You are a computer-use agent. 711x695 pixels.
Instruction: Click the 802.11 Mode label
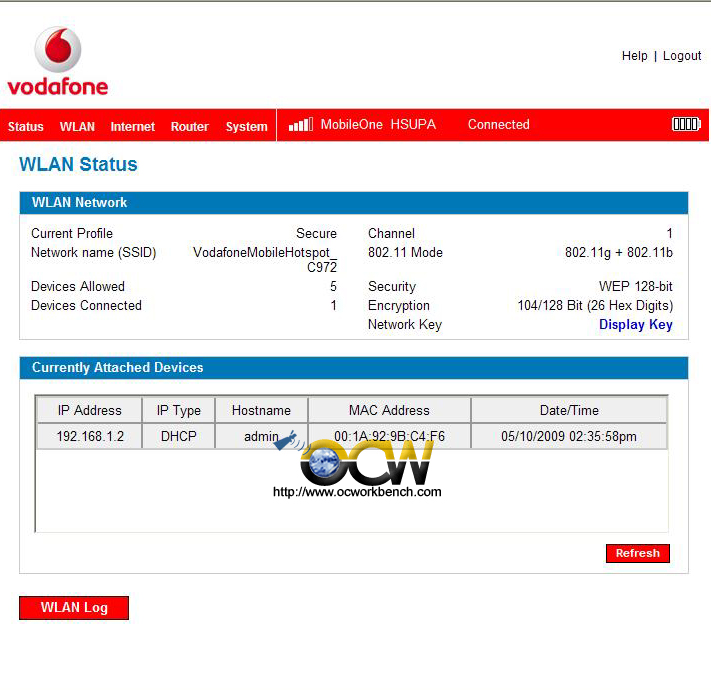click(405, 253)
